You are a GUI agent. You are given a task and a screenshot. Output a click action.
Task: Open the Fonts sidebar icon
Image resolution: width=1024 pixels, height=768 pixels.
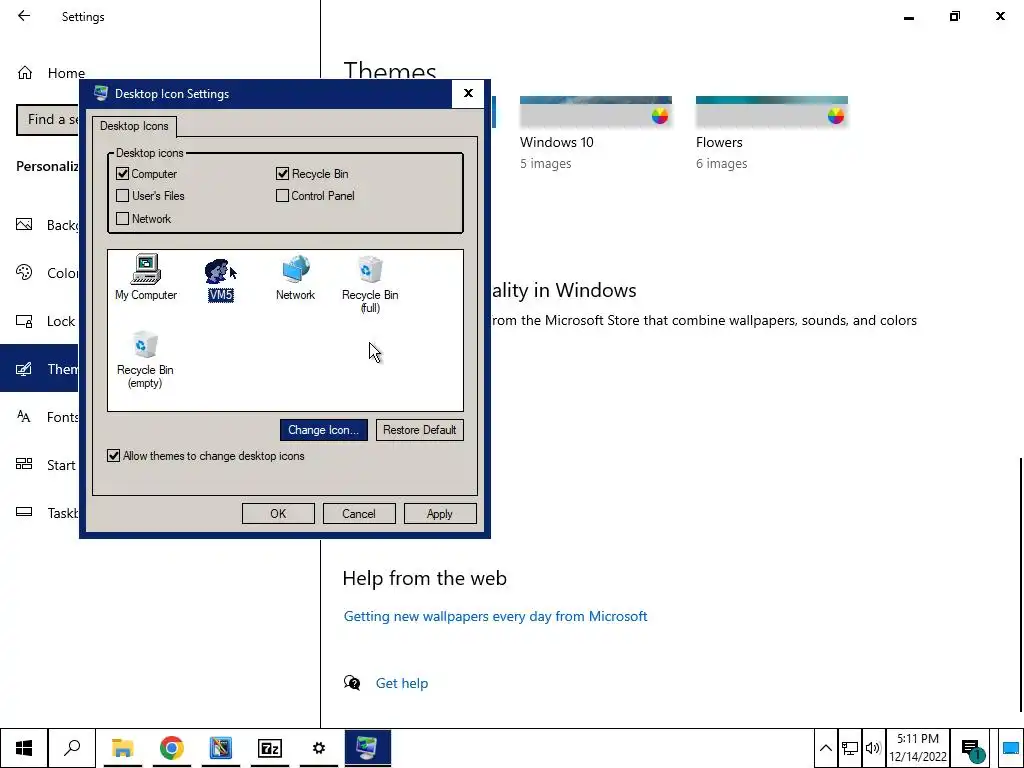(24, 417)
